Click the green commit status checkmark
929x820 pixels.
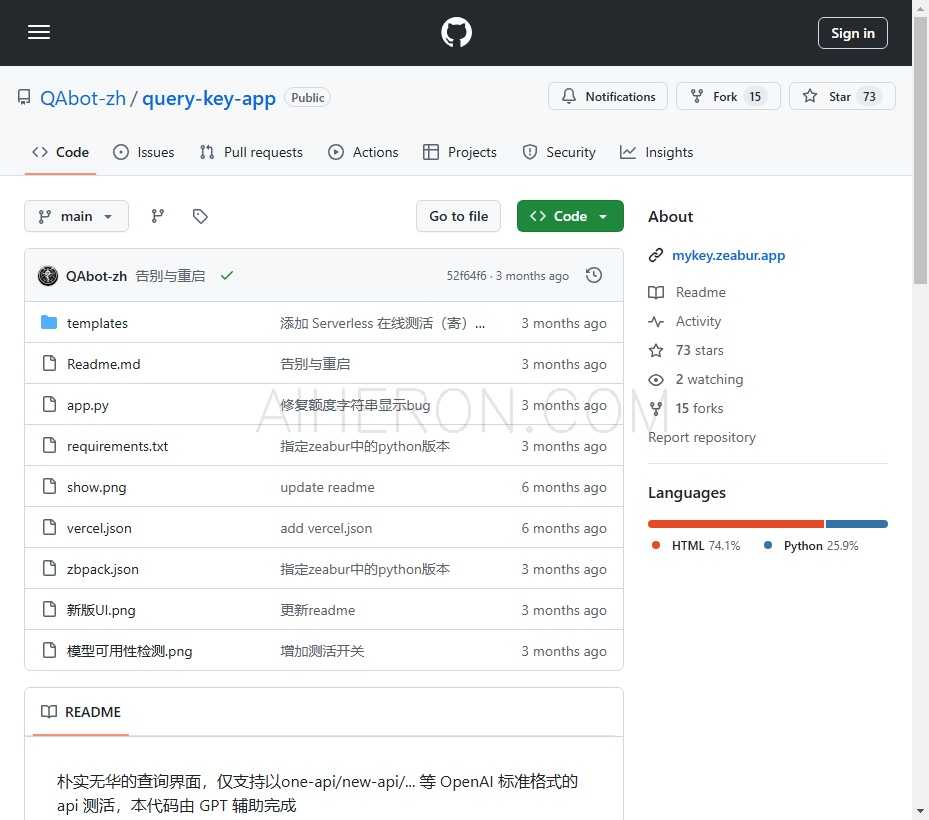click(x=227, y=276)
